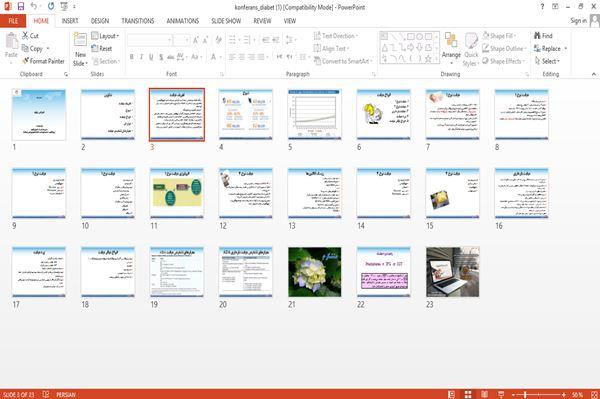Open the REVIEW tab
Image resolution: width=600 pixels, height=399 pixels.
262,21
